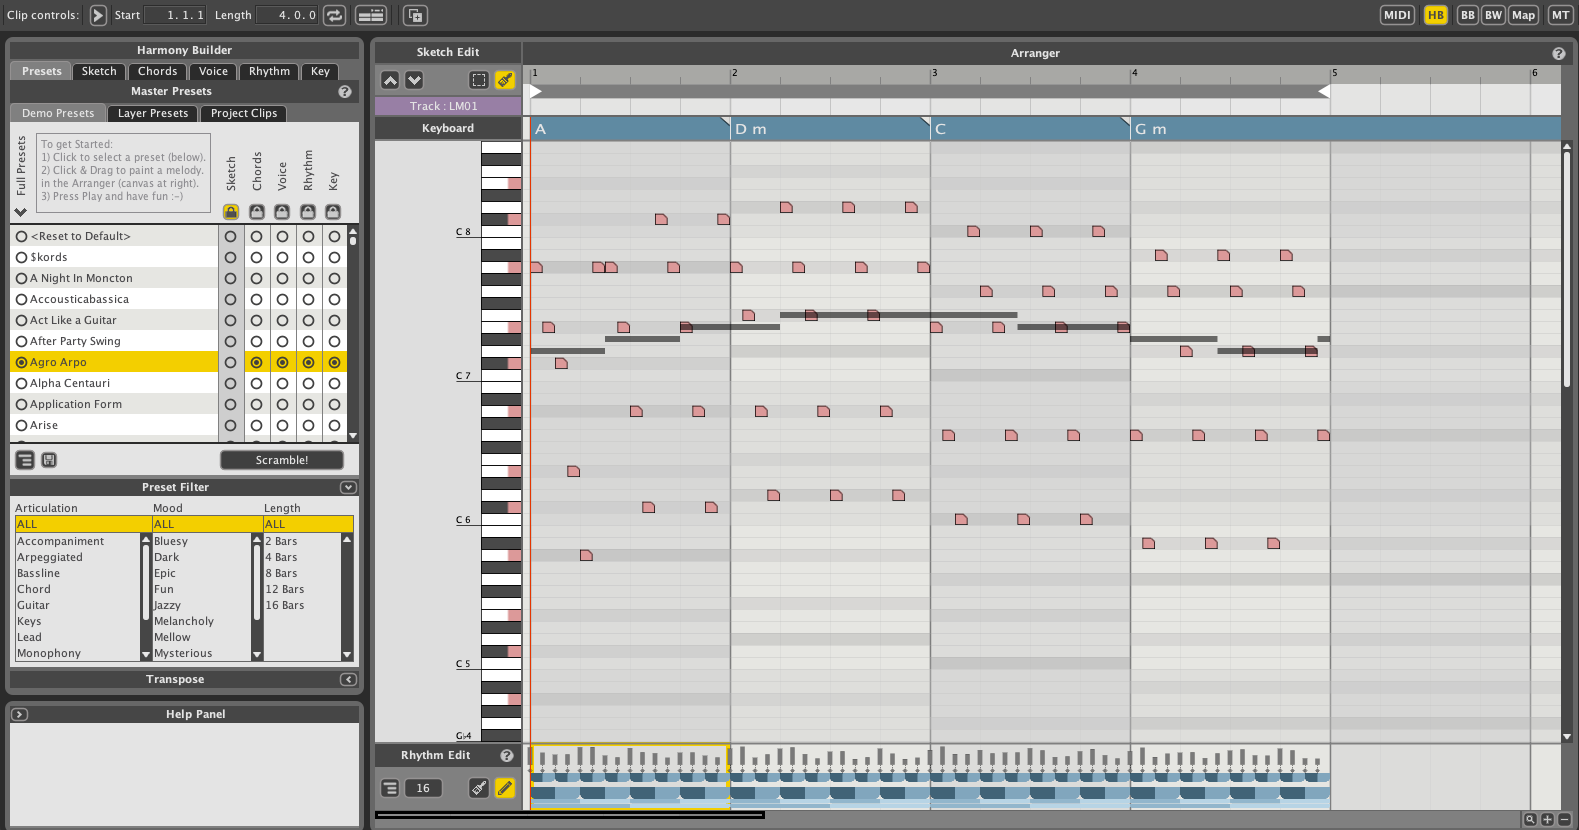This screenshot has width=1579, height=830.
Task: Filter mood by Melancholy
Action: pyautogui.click(x=184, y=621)
